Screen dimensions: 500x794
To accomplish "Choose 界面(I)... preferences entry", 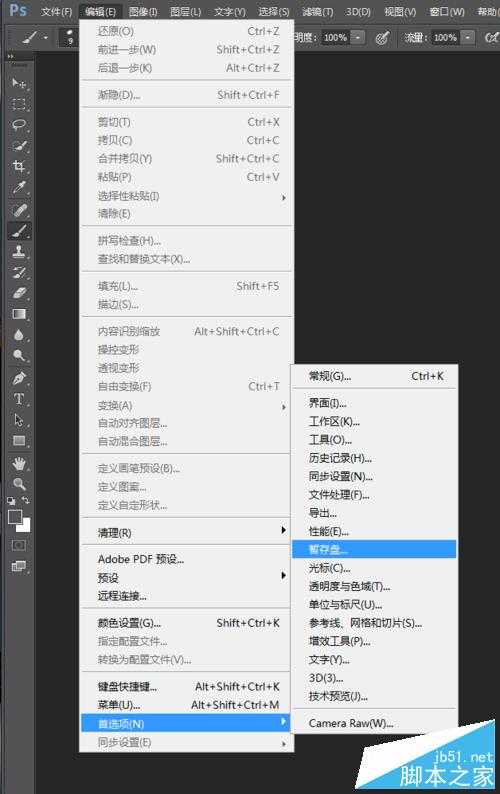I will 374,403.
